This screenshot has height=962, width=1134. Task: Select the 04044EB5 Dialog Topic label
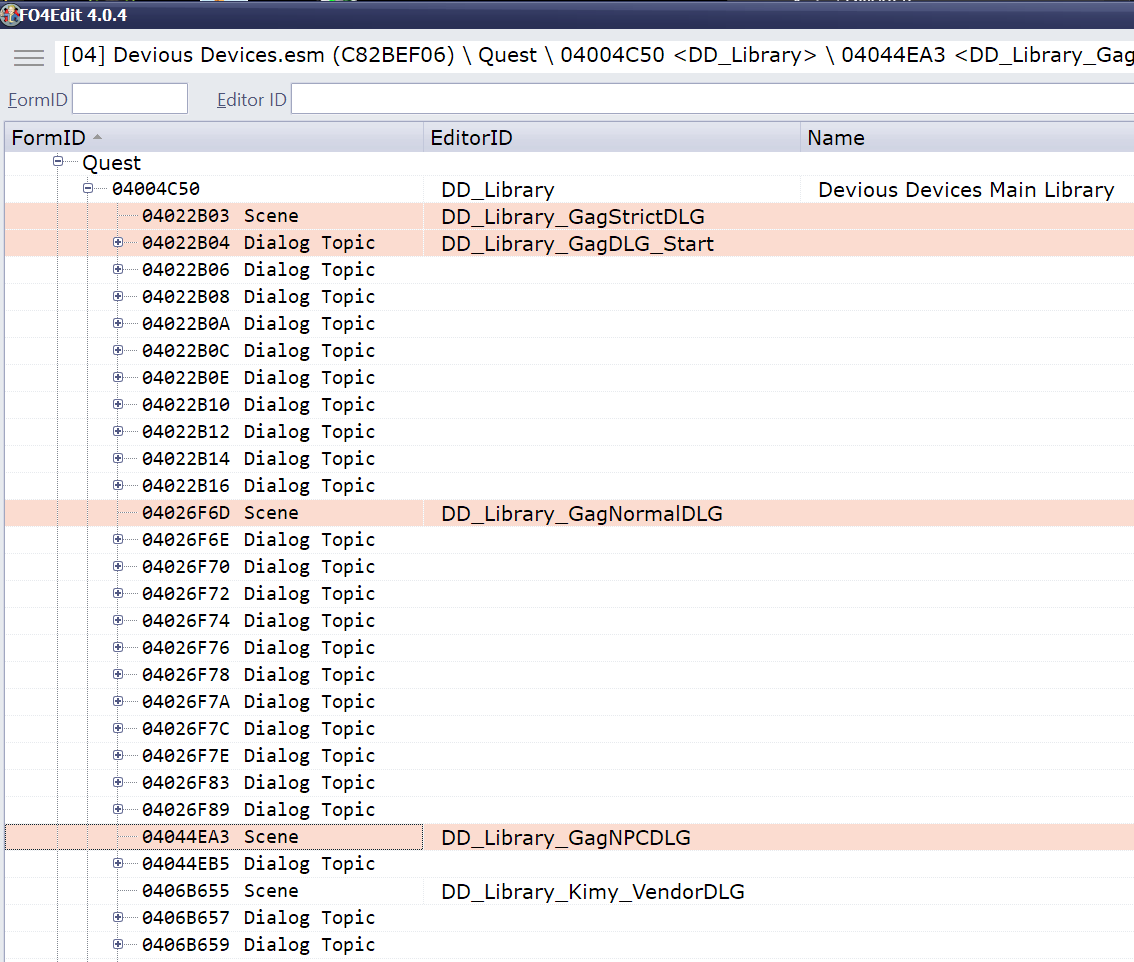click(258, 864)
